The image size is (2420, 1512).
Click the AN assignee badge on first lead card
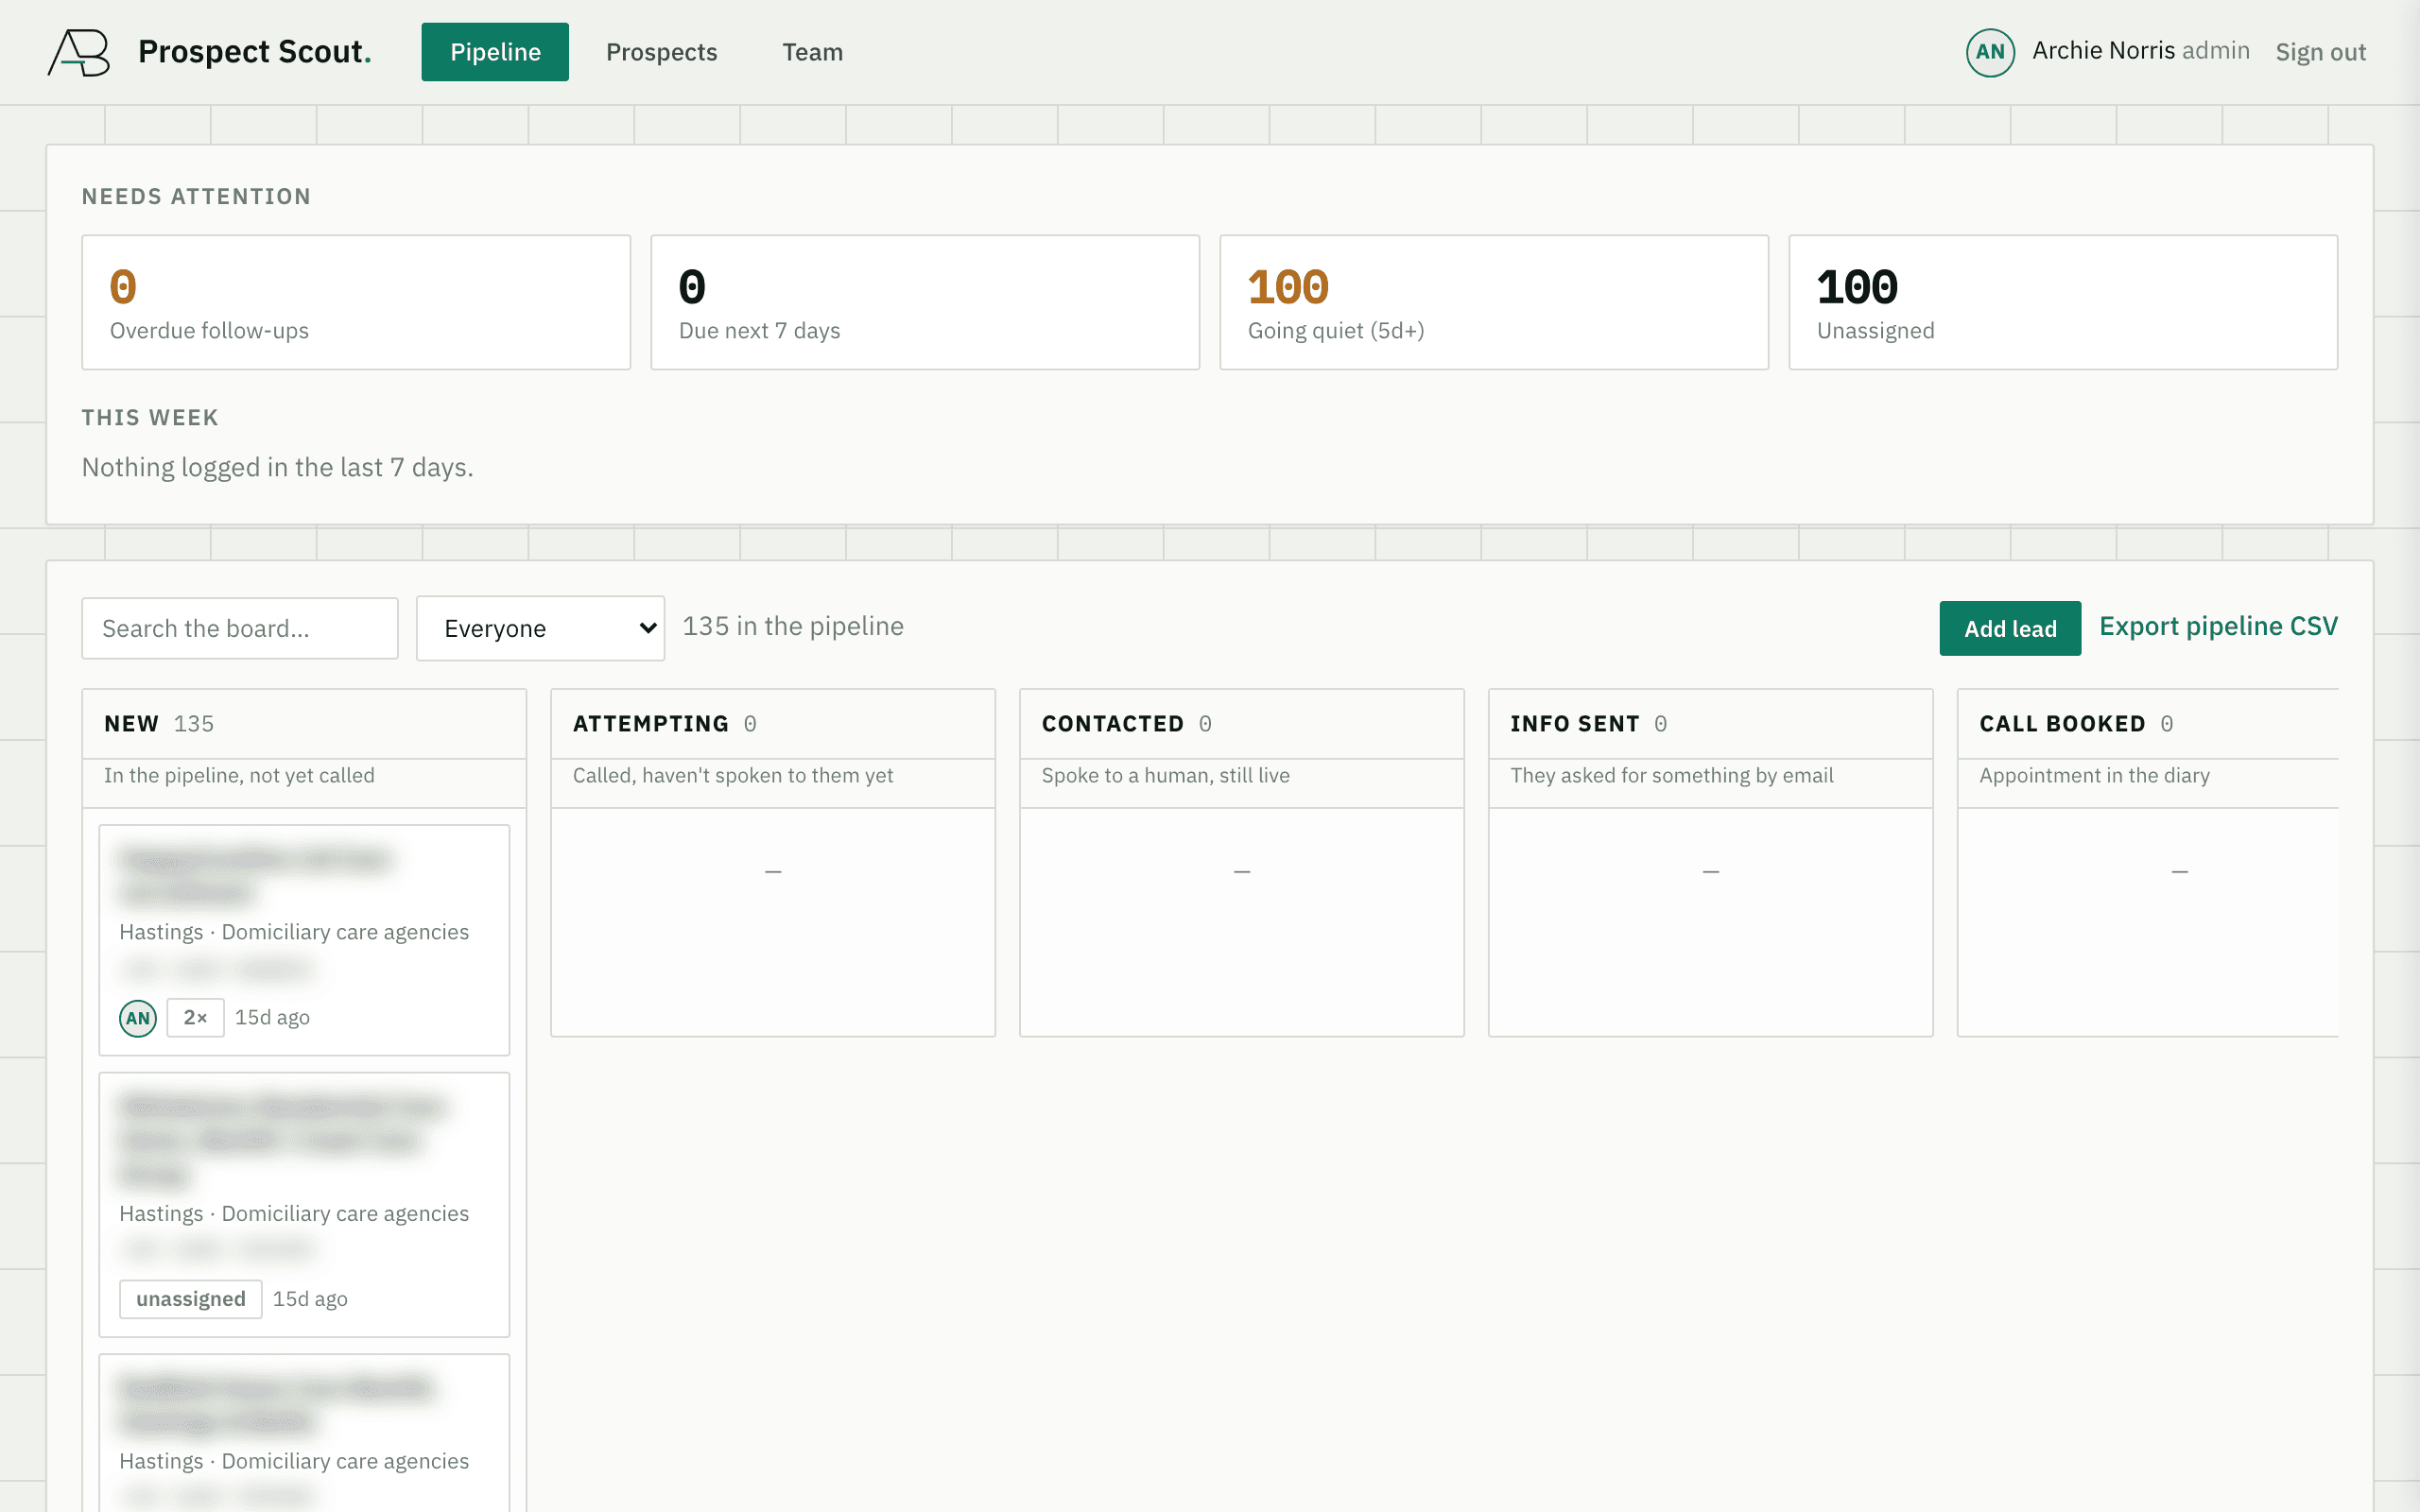pos(138,1018)
